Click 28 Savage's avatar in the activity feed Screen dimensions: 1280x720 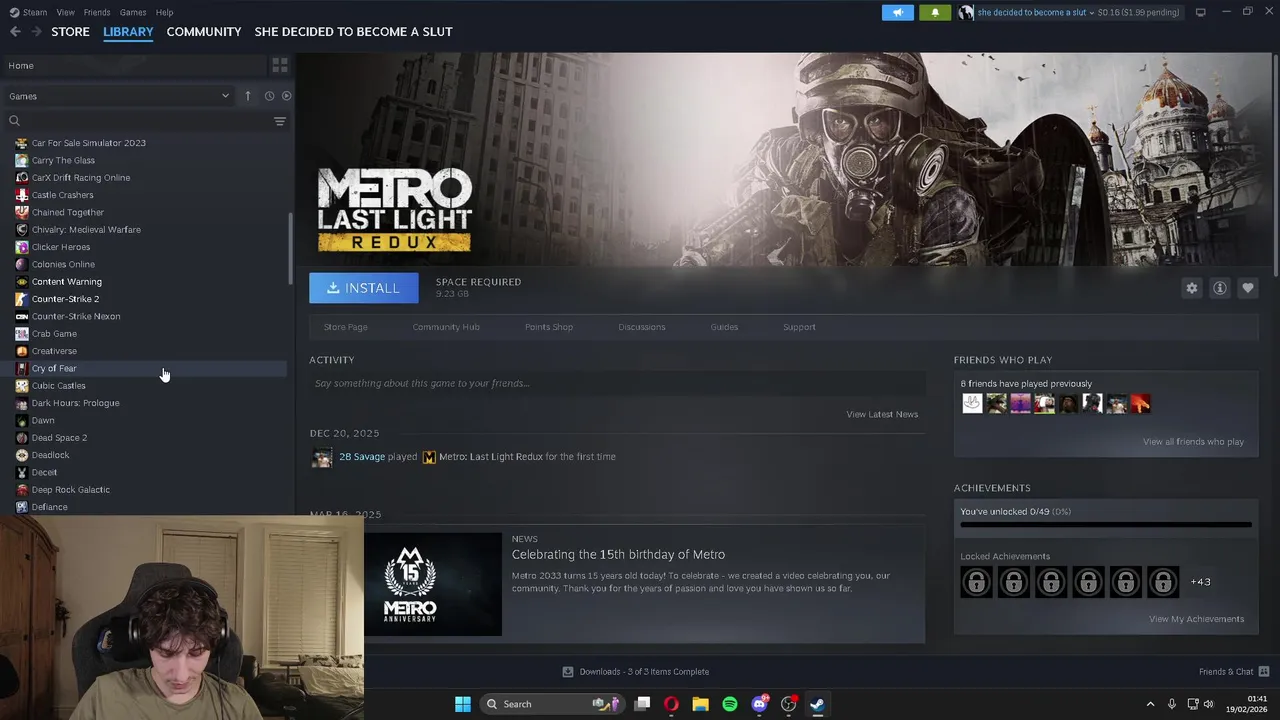pos(322,457)
